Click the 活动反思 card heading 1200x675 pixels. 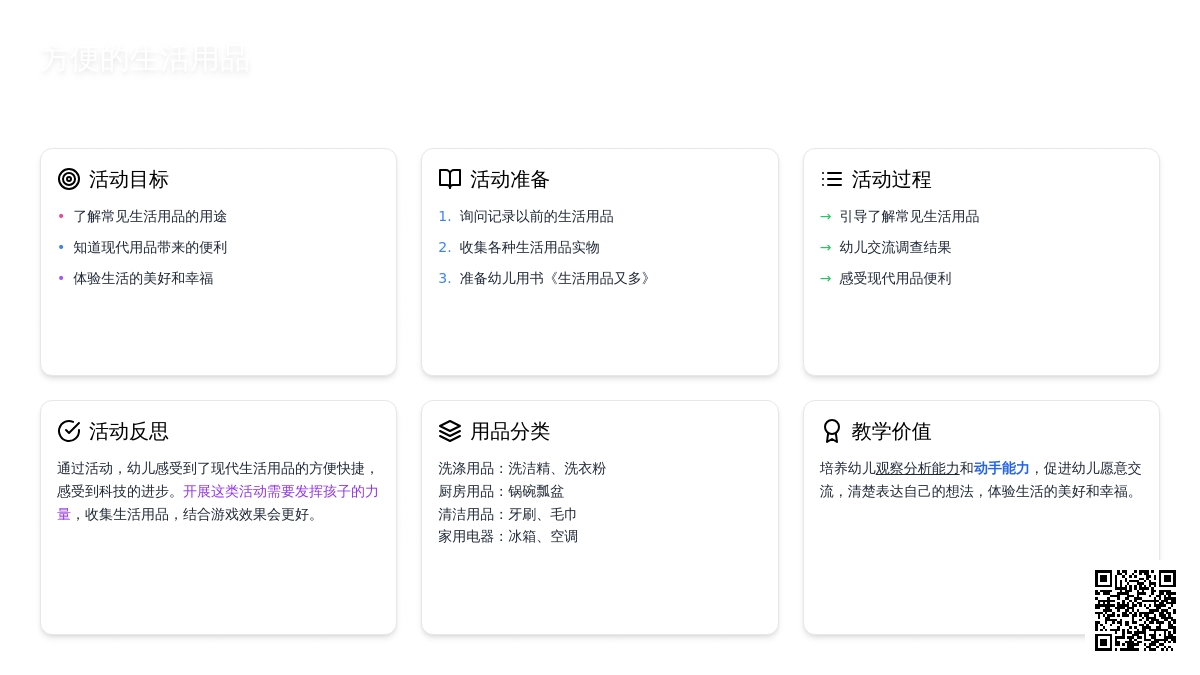tap(129, 431)
